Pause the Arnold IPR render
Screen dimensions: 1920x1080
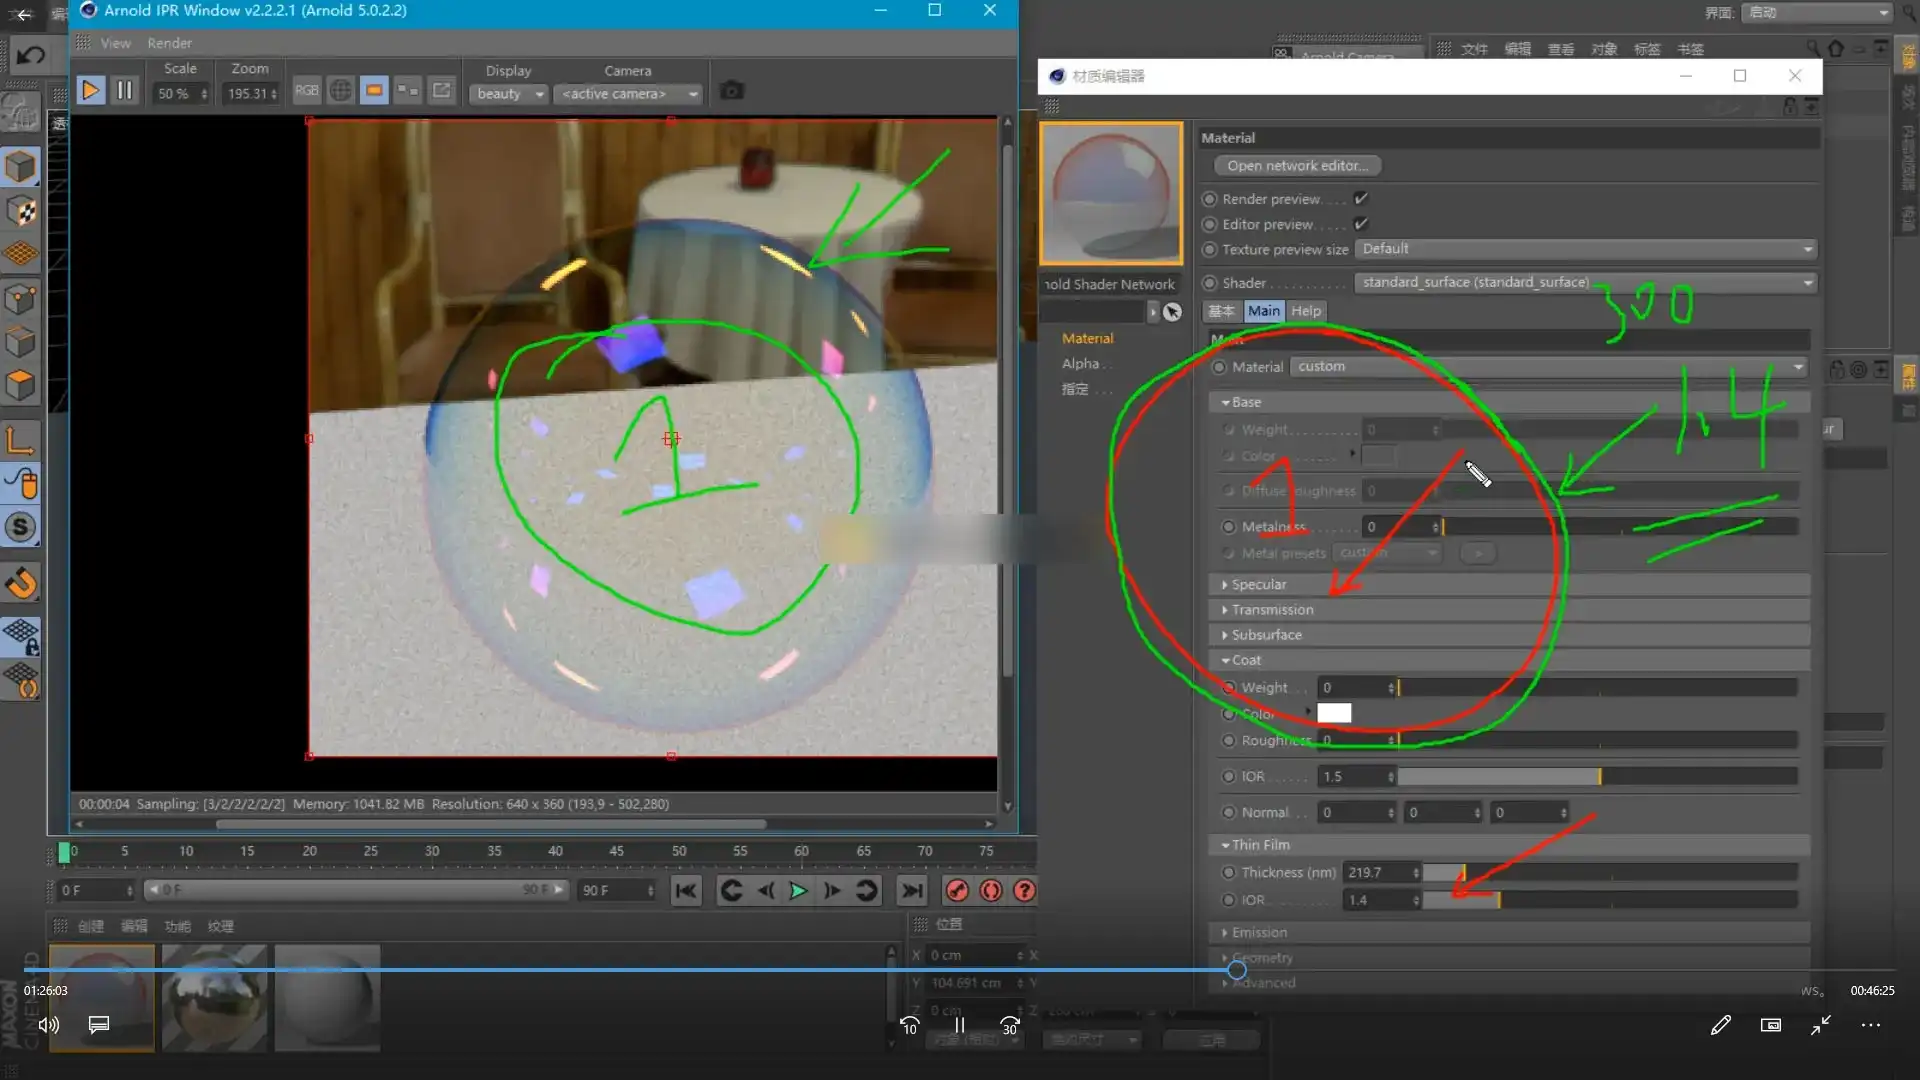click(125, 91)
